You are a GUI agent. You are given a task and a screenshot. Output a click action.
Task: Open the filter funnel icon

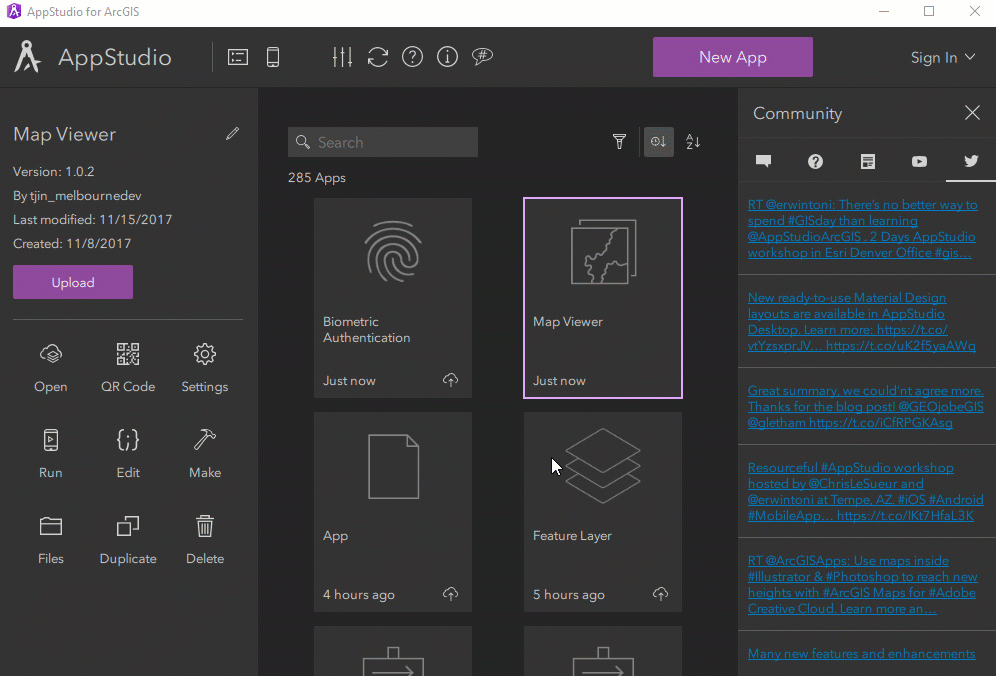tap(619, 142)
